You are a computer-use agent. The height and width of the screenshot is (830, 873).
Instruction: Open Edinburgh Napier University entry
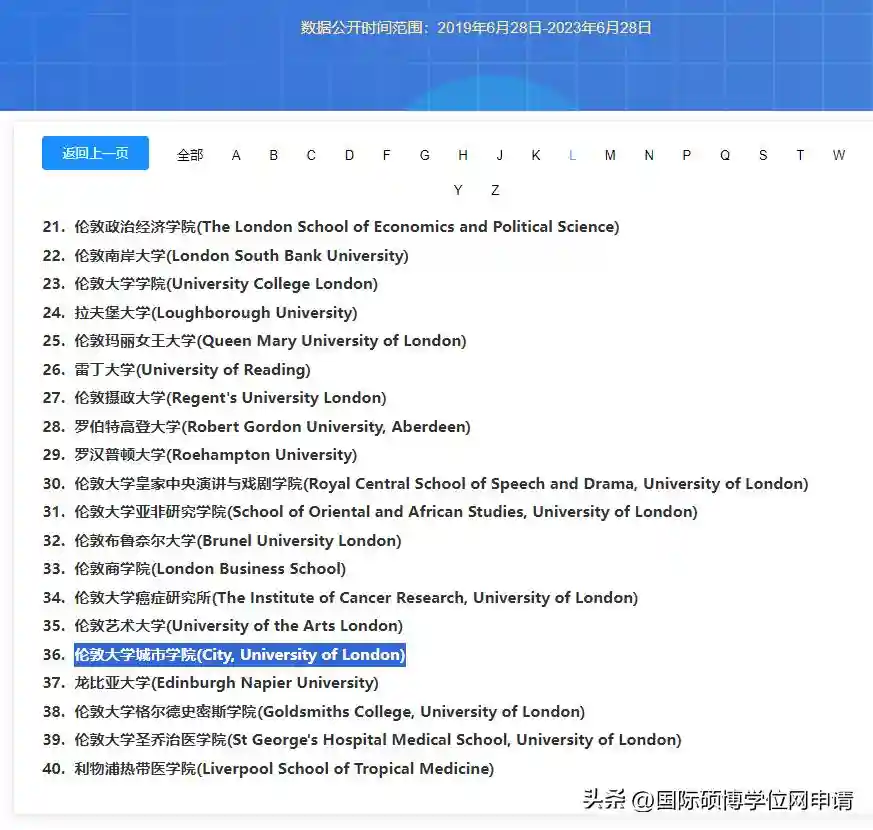coord(226,683)
